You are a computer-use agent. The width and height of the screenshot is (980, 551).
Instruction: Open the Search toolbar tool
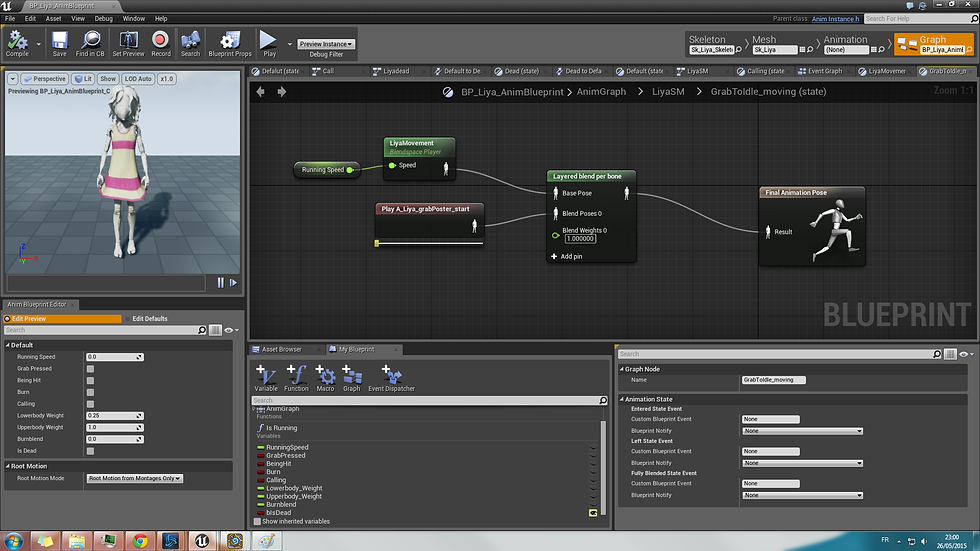coord(191,44)
